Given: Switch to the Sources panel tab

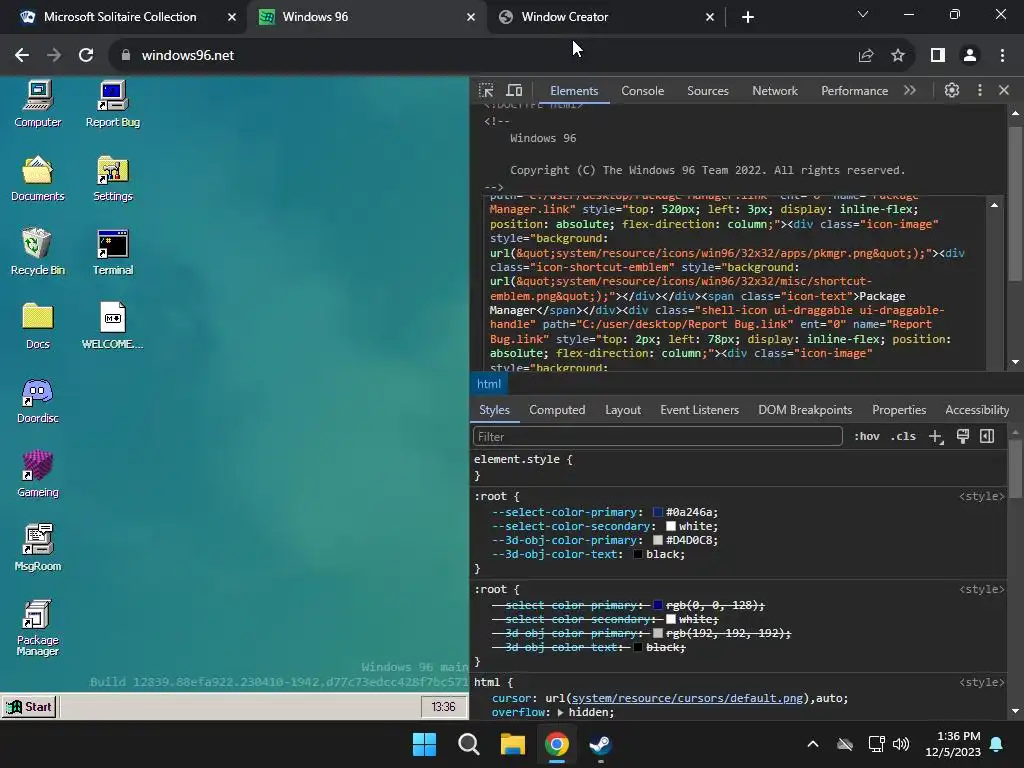Looking at the screenshot, I should [x=707, y=91].
